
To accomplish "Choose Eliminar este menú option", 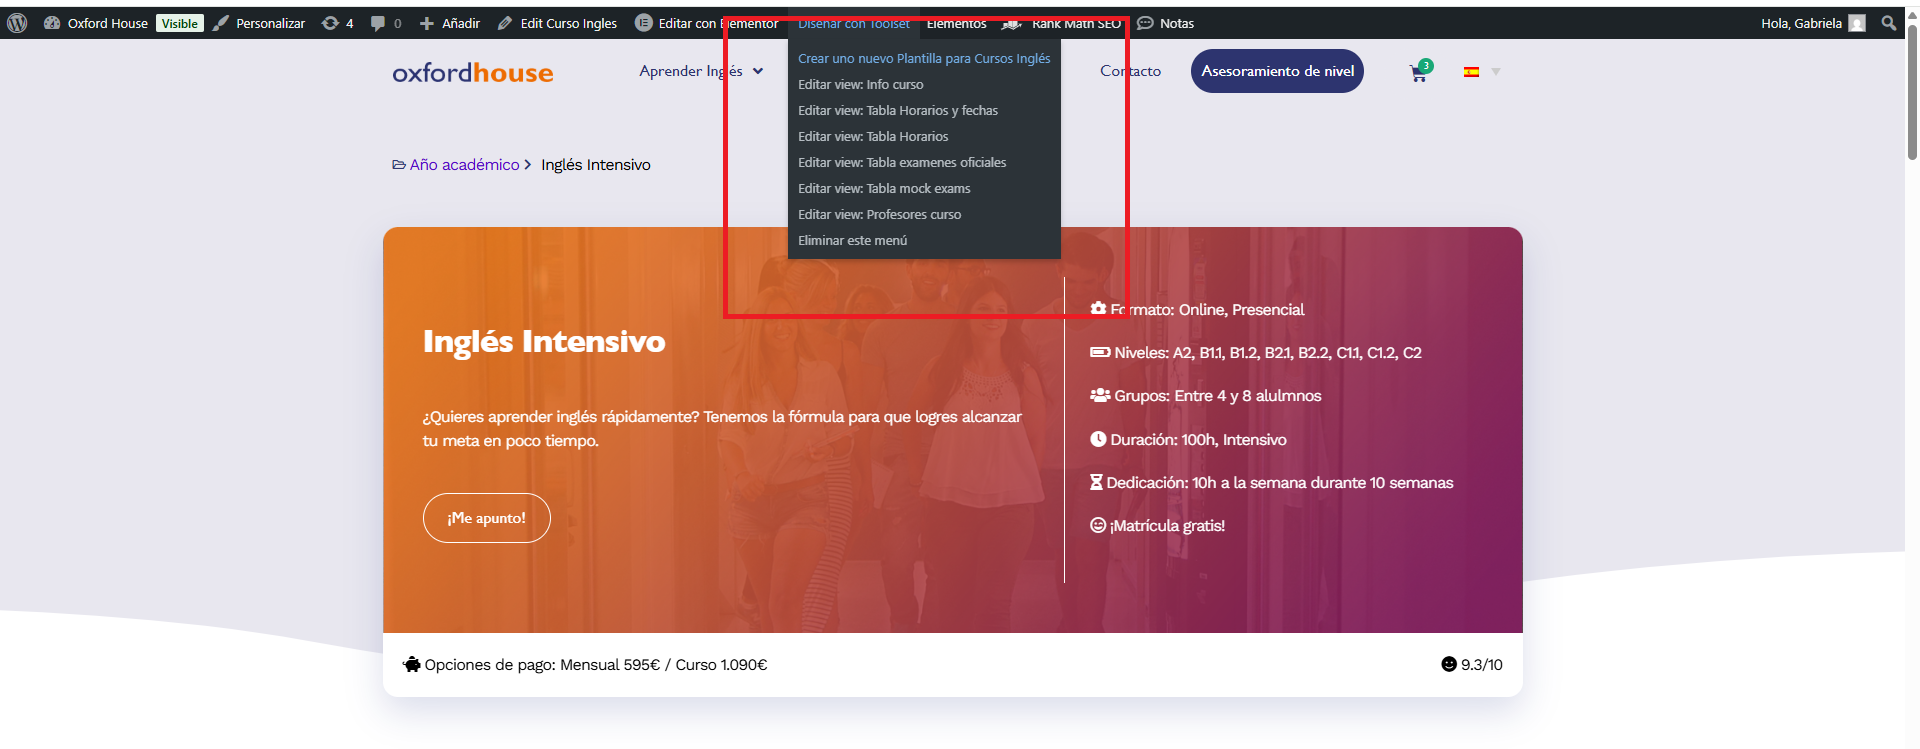I will (852, 241).
